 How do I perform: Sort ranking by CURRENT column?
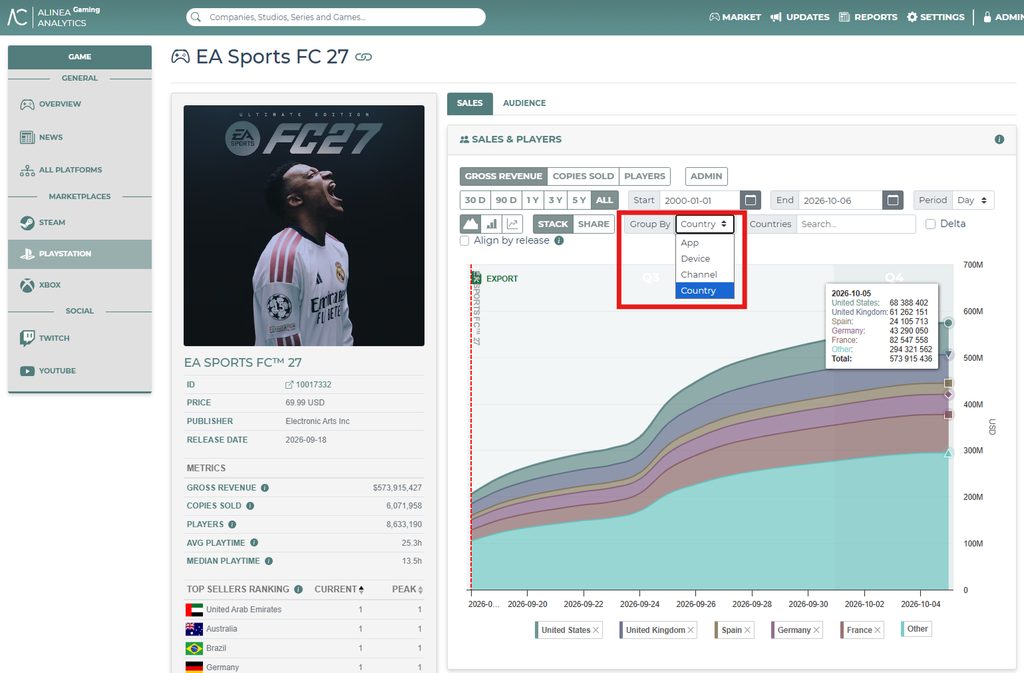click(339, 589)
